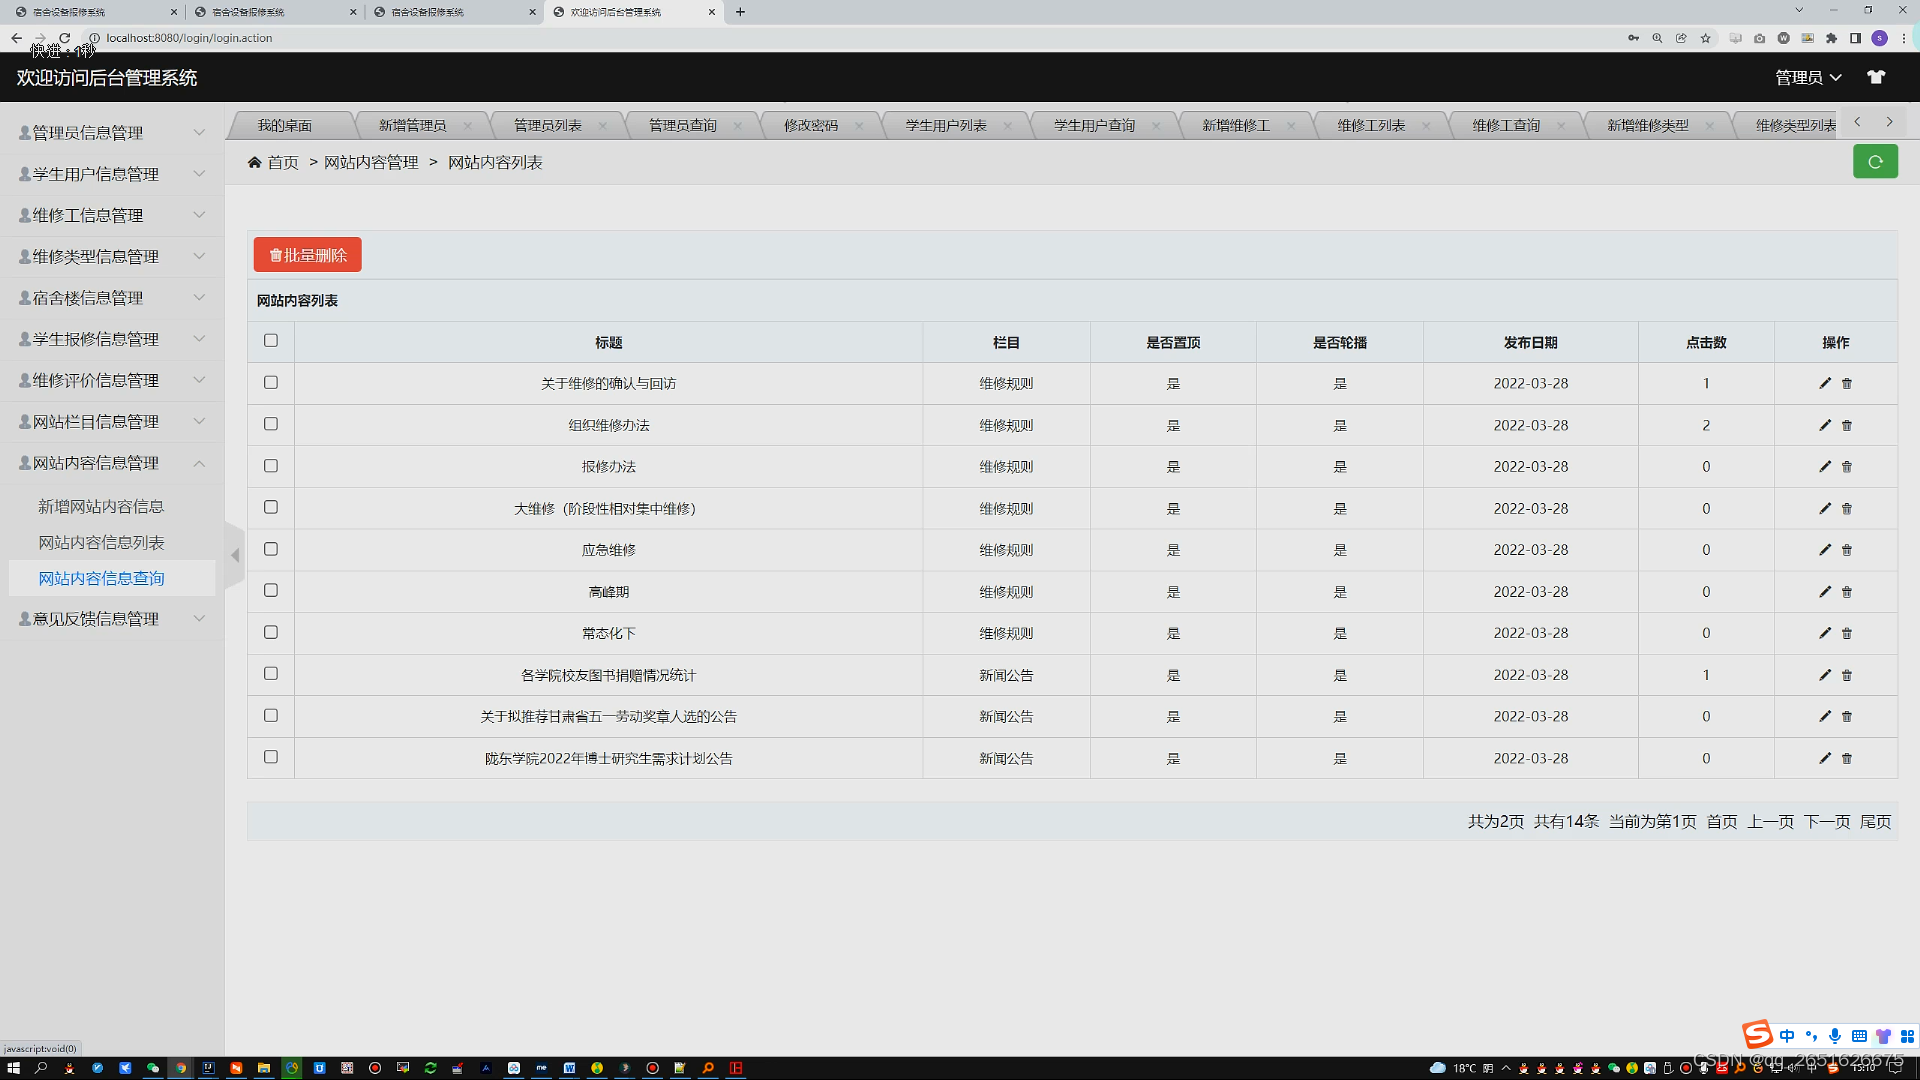
Task: Open the 管理员 user dropdown
Action: click(1807, 77)
